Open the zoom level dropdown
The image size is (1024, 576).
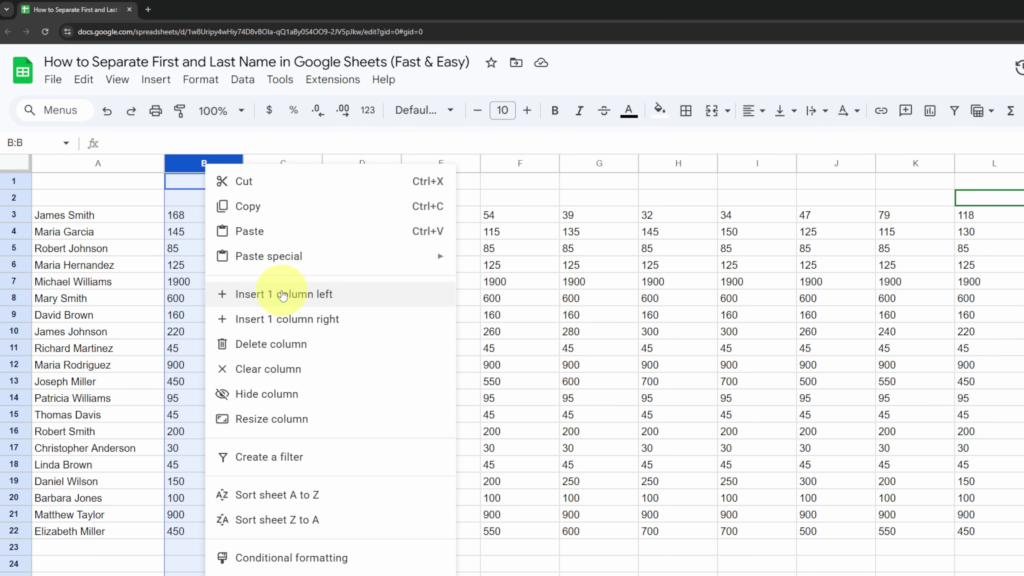pos(223,110)
